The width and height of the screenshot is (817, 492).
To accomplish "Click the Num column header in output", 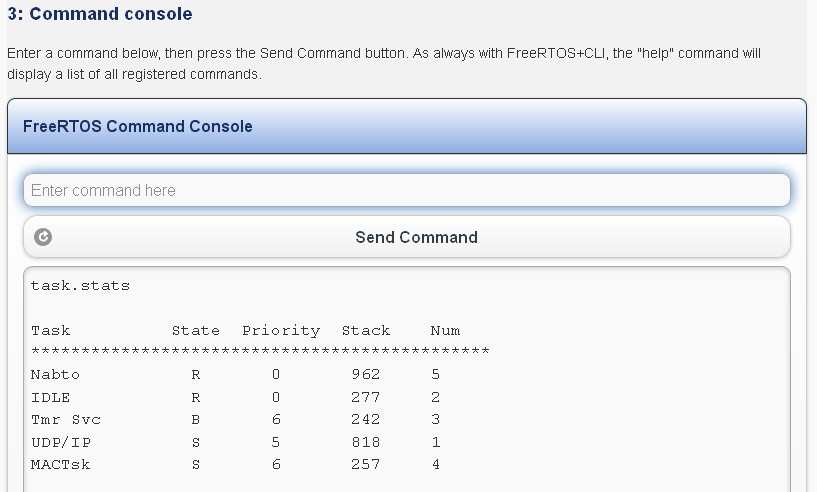I will pyautogui.click(x=445, y=331).
